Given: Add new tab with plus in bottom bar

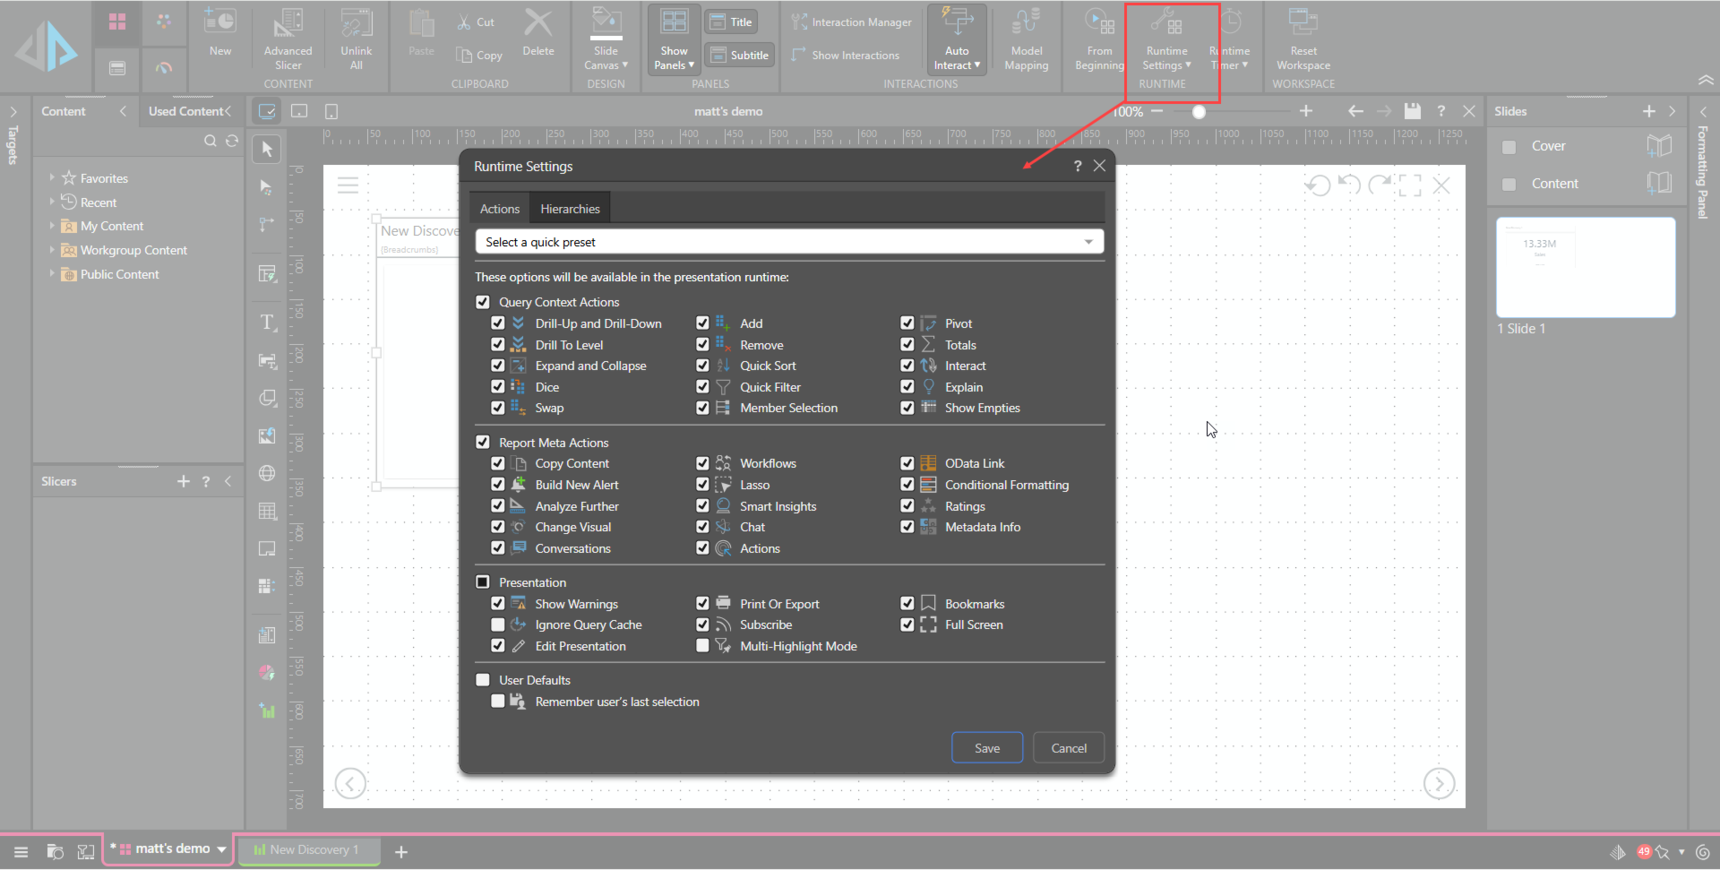Looking at the screenshot, I should click(x=401, y=852).
